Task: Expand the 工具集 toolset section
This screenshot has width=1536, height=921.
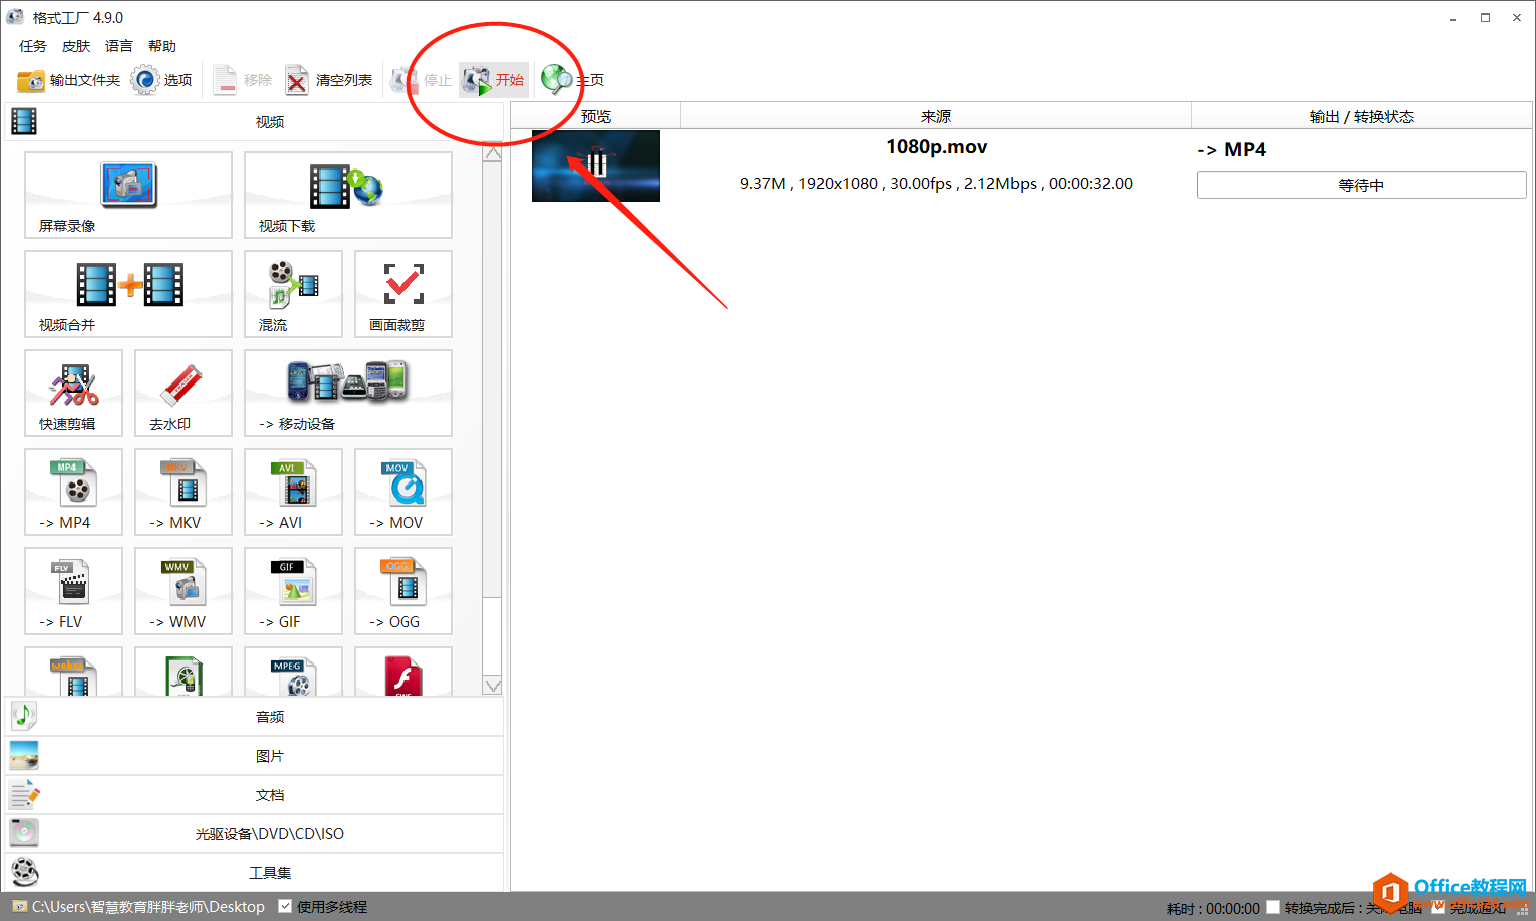Action: (x=254, y=873)
